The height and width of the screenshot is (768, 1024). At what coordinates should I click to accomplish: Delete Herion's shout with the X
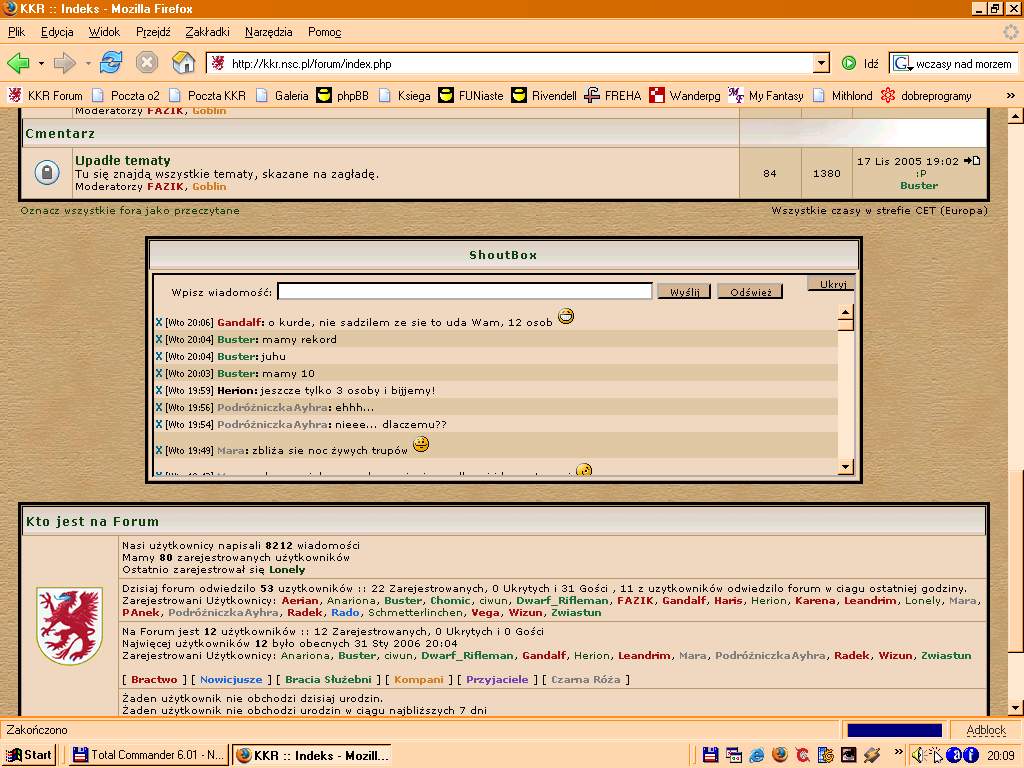pos(159,391)
